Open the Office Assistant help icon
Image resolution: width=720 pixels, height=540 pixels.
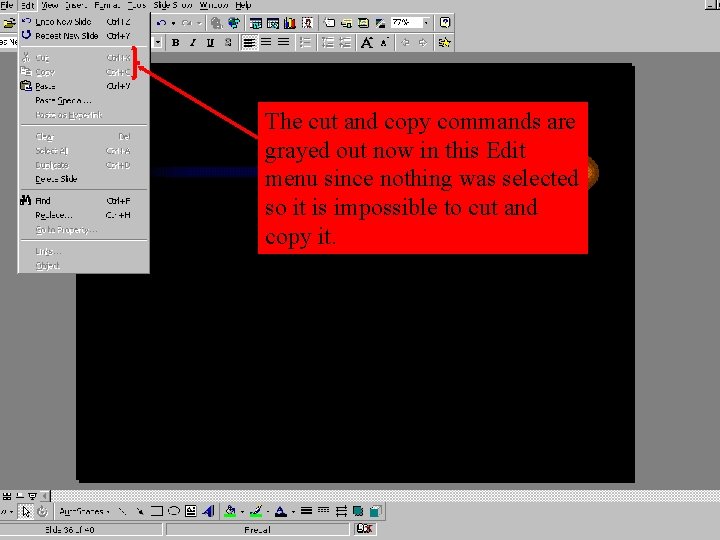[444, 22]
